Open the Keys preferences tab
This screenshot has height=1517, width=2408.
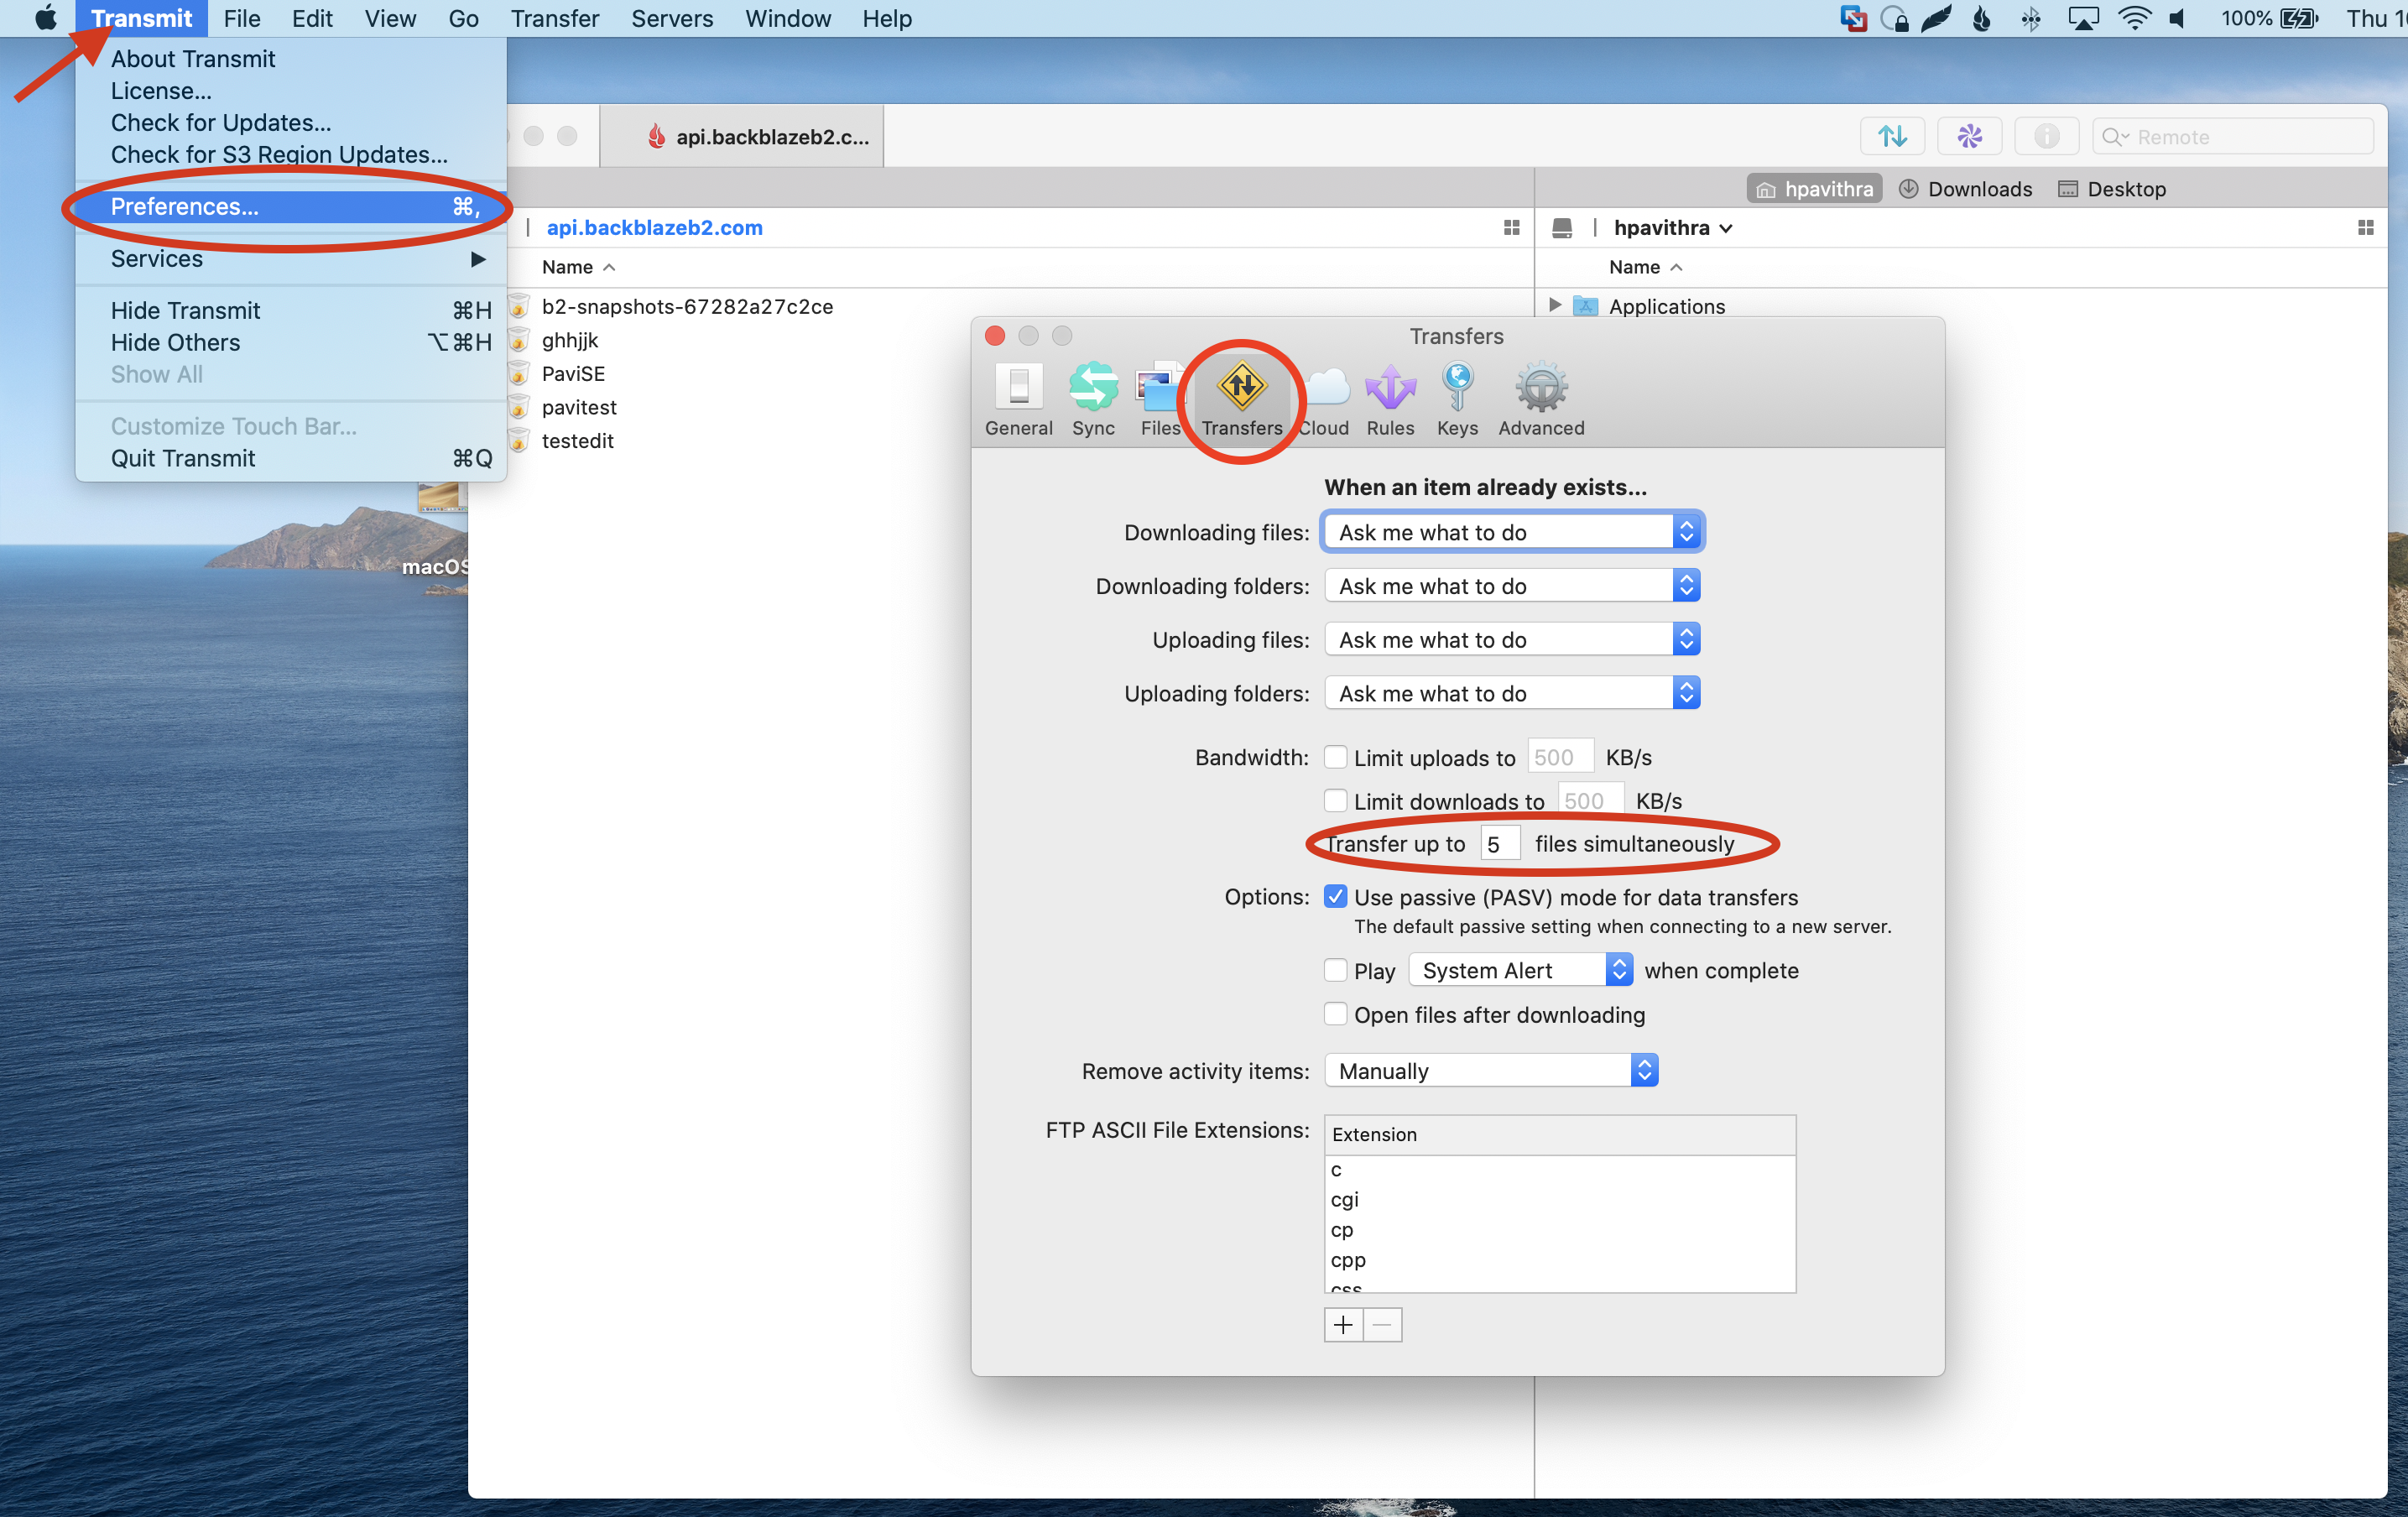pos(1457,399)
